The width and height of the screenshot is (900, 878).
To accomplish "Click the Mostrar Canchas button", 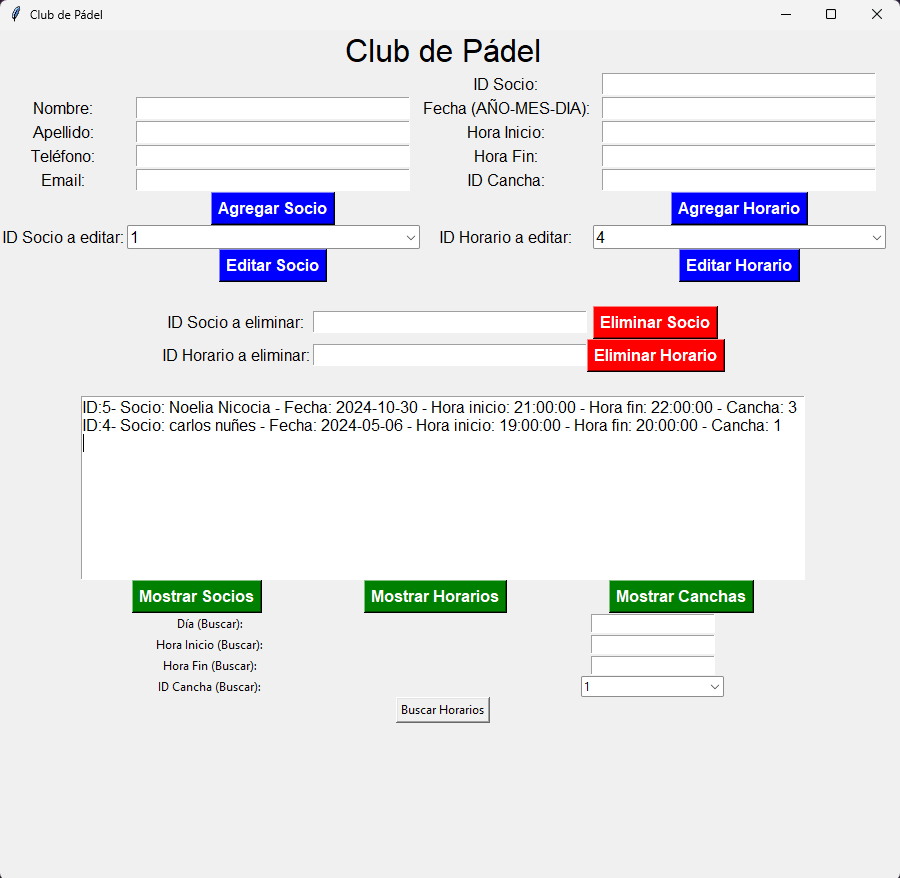I will 681,596.
